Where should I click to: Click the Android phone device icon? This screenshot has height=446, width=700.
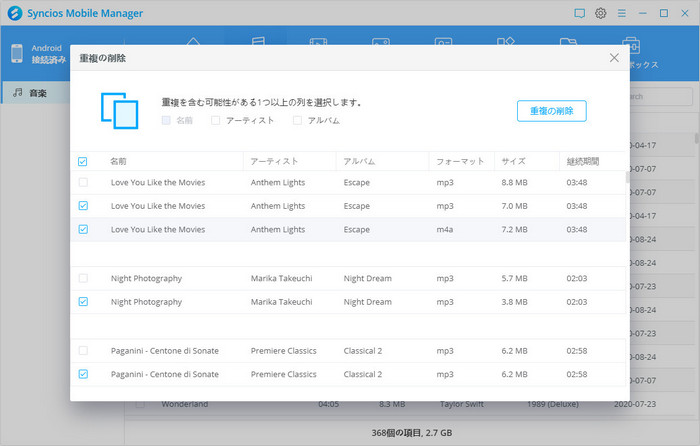pyautogui.click(x=17, y=54)
